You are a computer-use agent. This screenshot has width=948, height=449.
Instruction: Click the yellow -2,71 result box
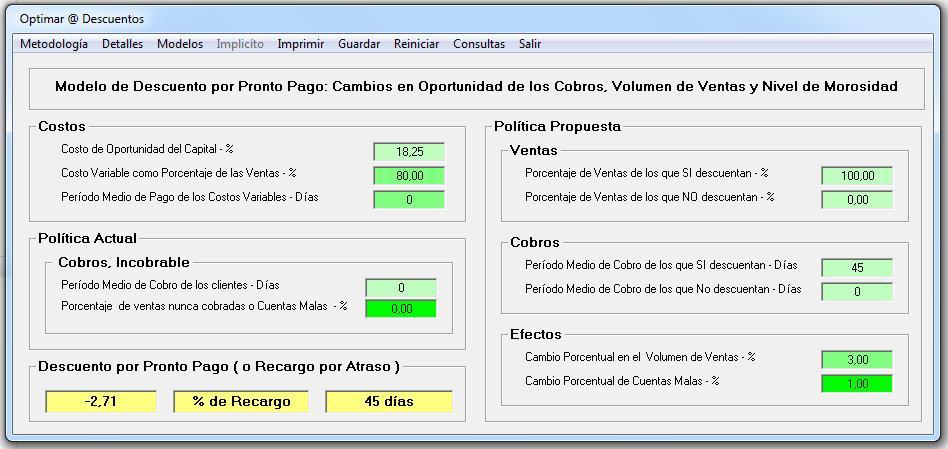tap(101, 401)
